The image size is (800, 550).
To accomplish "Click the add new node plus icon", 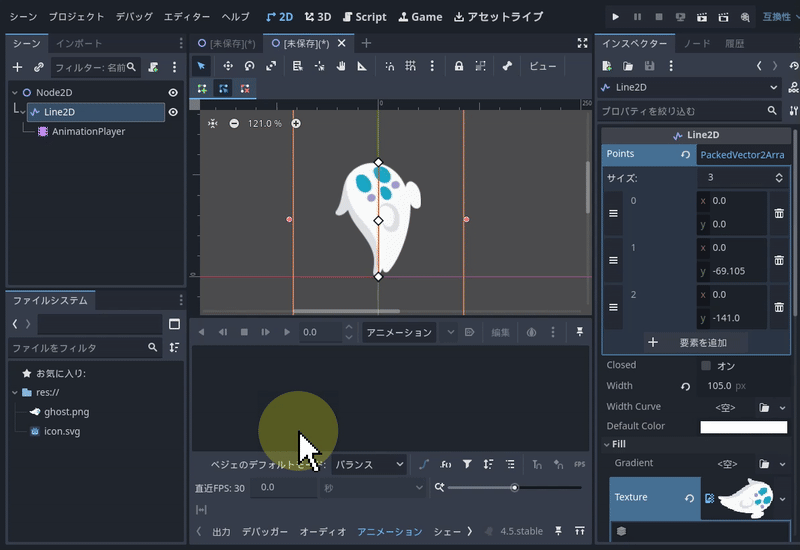I will [x=17, y=67].
